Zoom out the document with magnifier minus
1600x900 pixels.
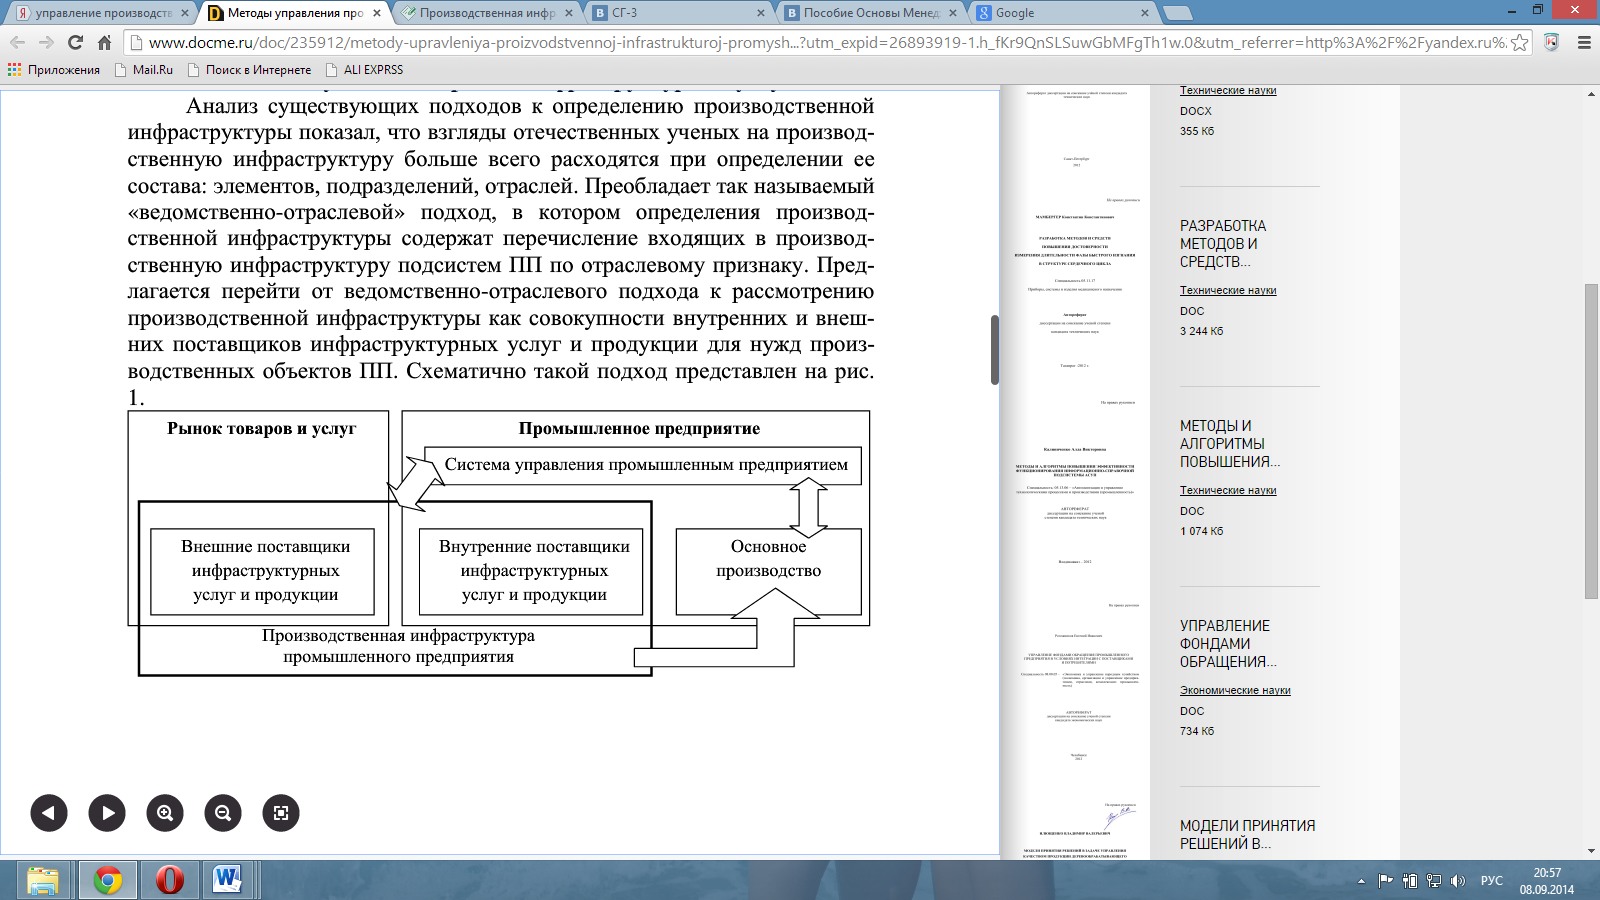click(x=223, y=813)
